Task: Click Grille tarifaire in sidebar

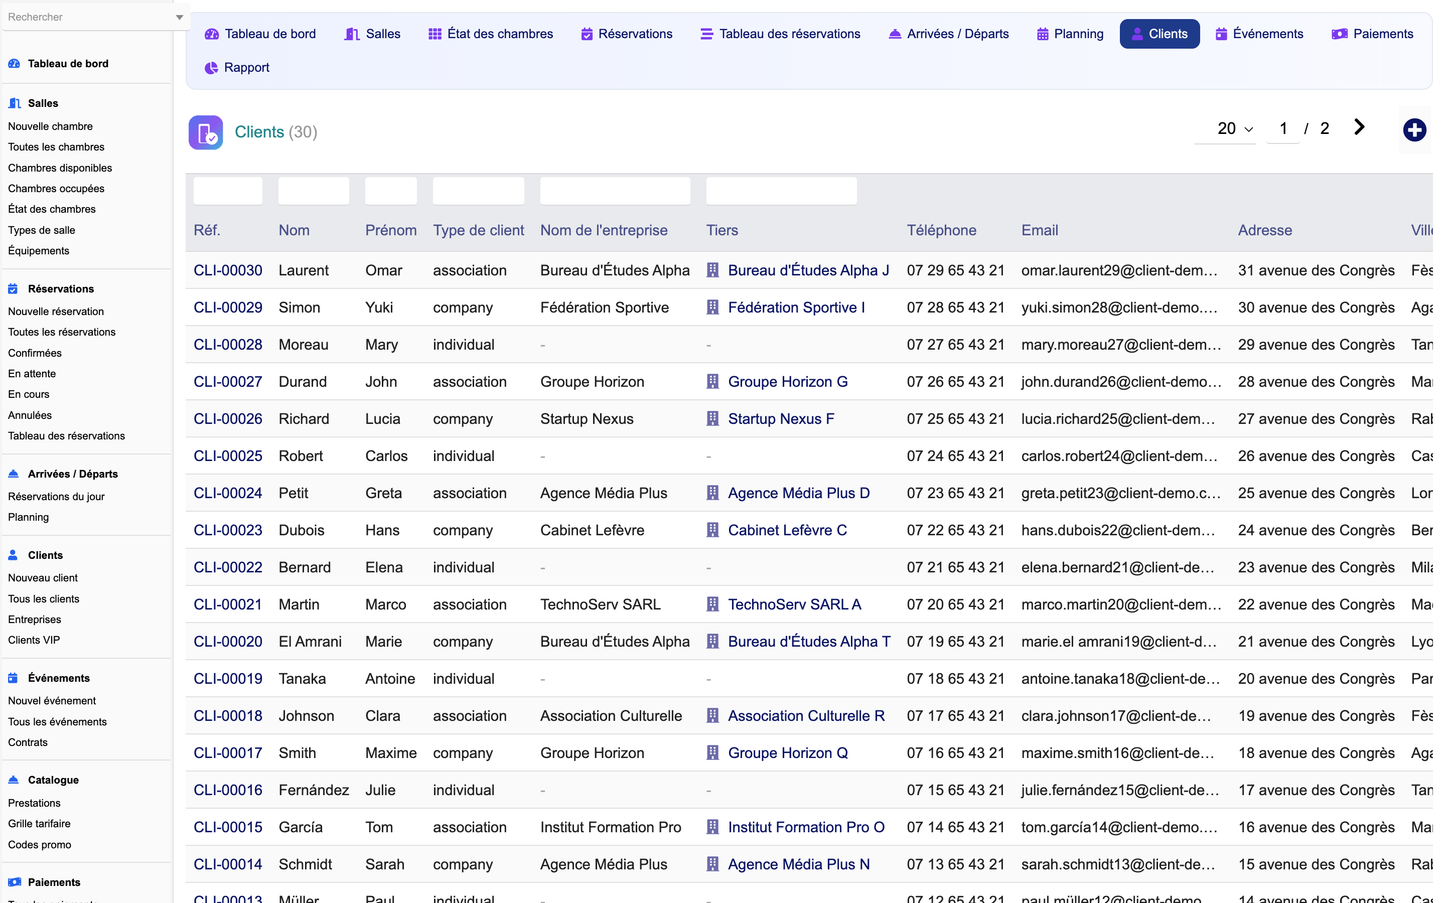Action: coord(39,824)
